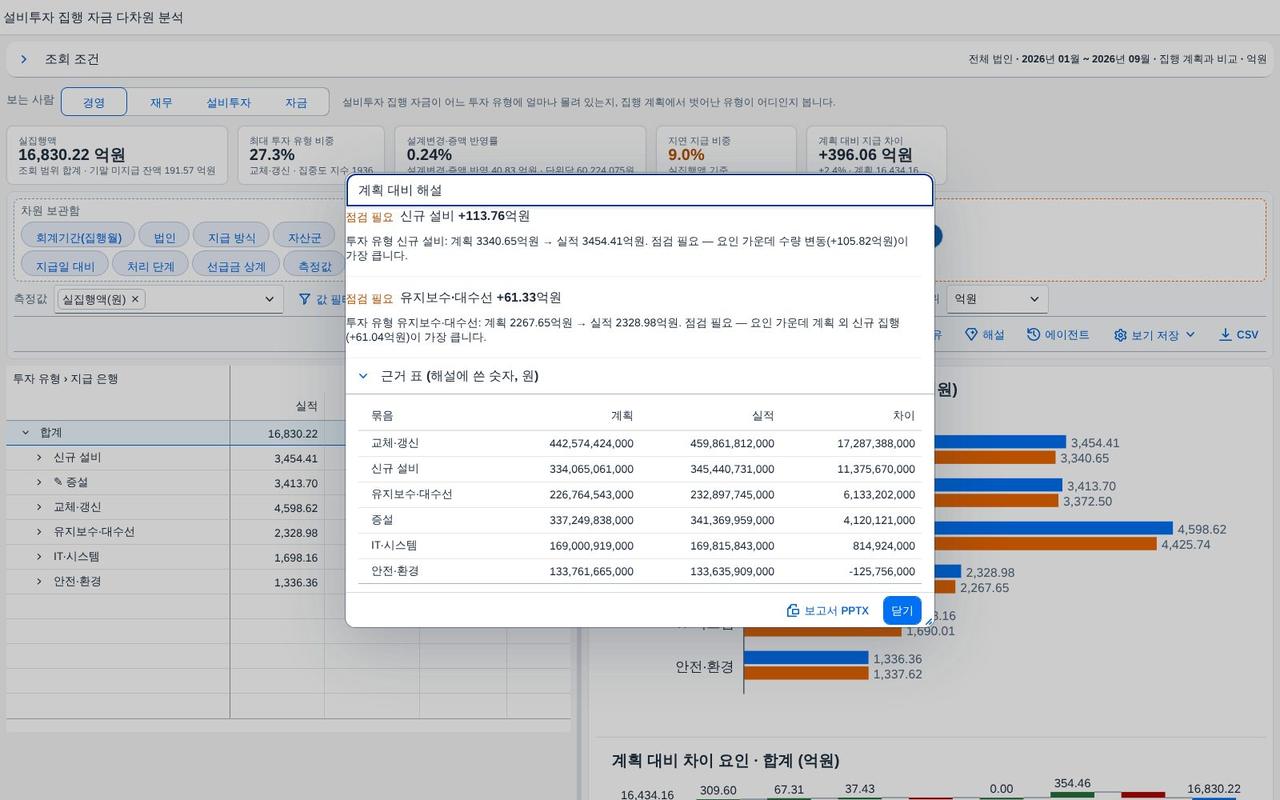Click the pencil icon beside 증설
This screenshot has height=800, width=1280.
pos(58,482)
